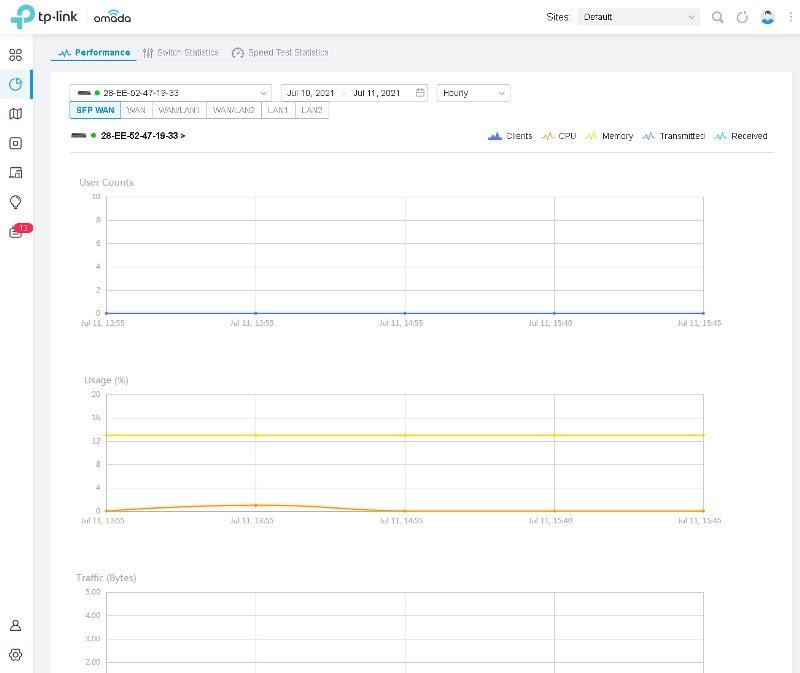Toggle the CPU legend series

tap(559, 136)
